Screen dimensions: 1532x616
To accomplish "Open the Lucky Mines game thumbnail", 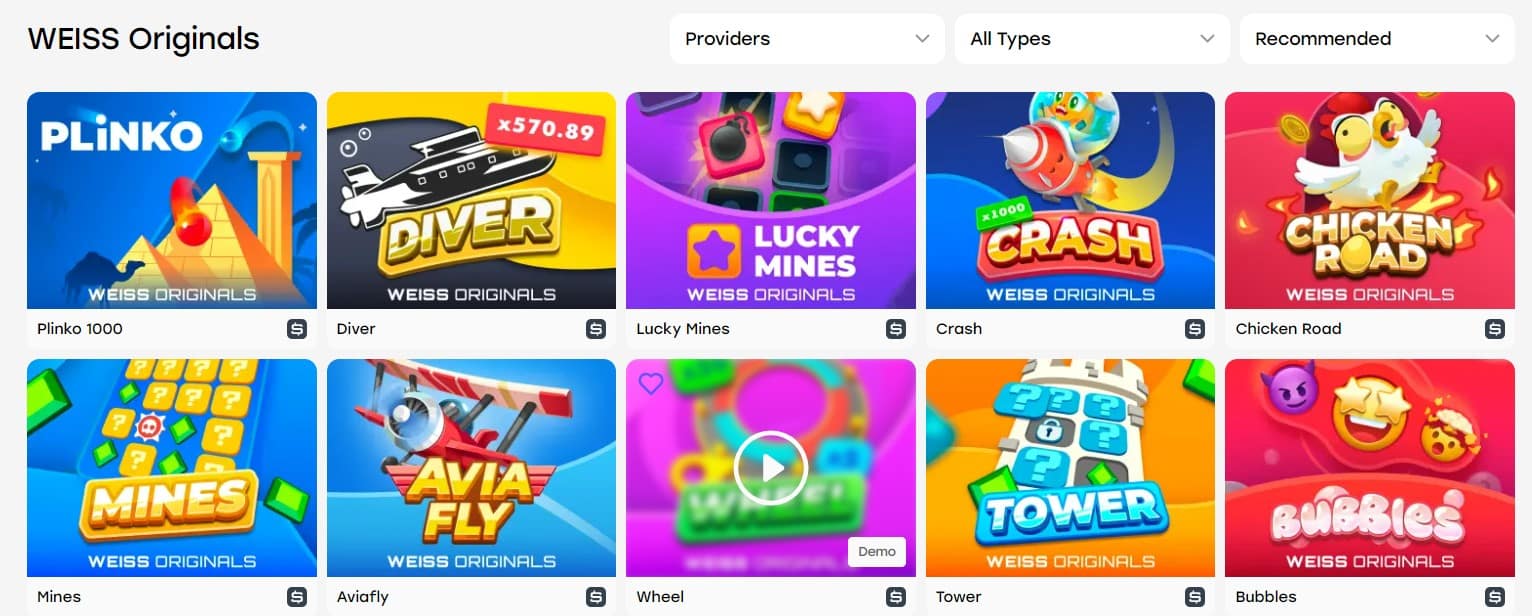I will [771, 200].
